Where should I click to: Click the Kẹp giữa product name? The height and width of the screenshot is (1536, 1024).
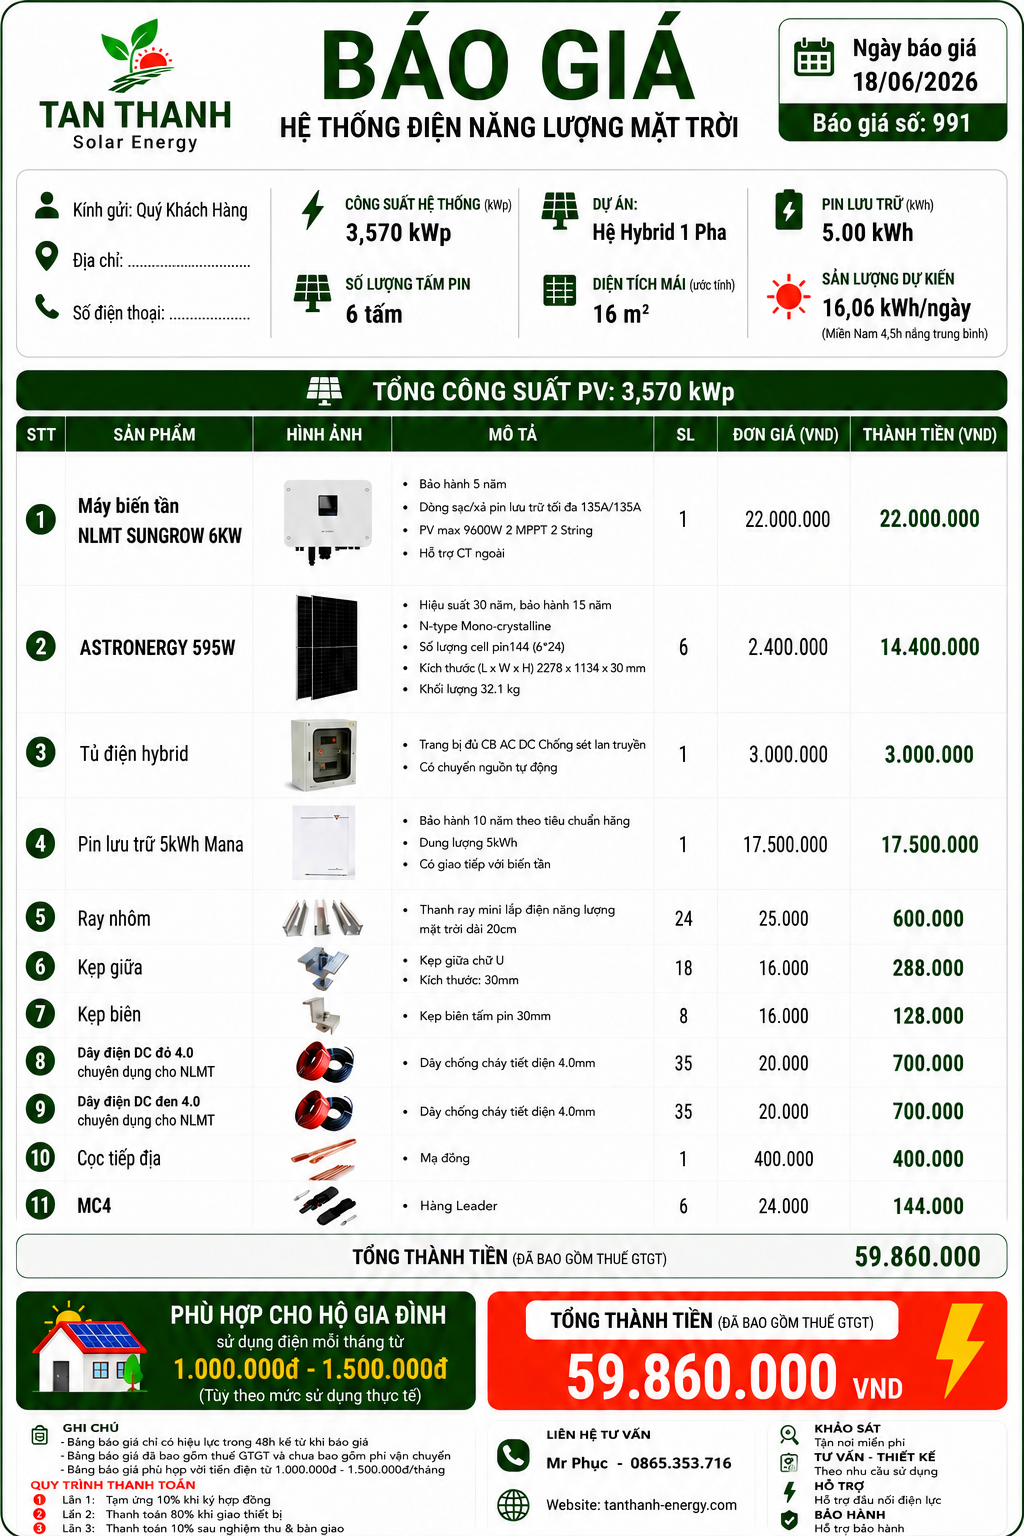click(110, 967)
